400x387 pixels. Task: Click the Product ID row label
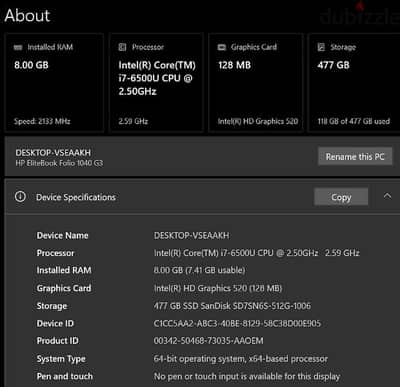(x=57, y=341)
